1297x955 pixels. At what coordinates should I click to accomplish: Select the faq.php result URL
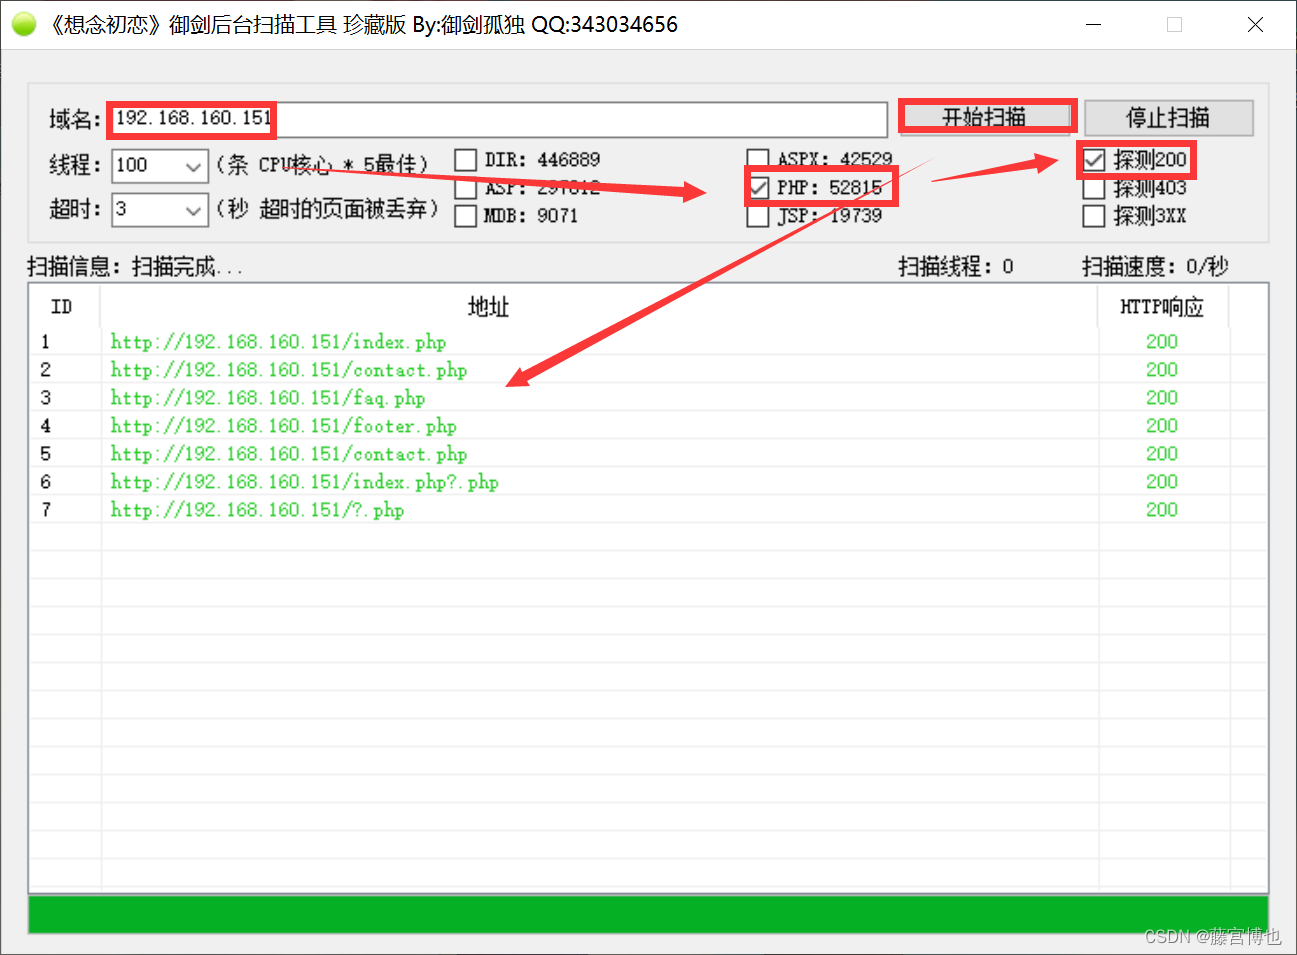[268, 398]
